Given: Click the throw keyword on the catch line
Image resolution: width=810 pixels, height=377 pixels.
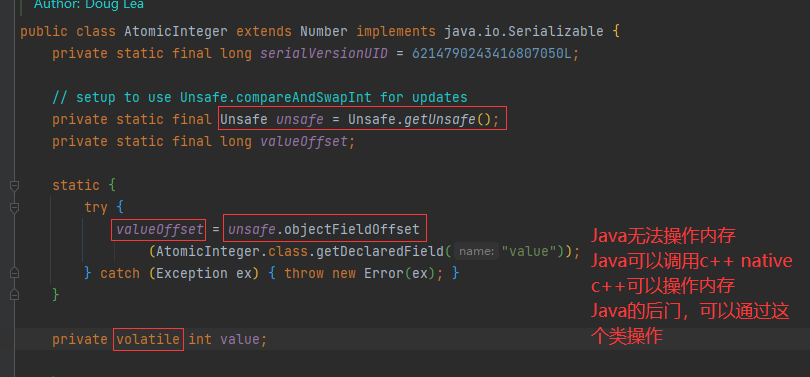Looking at the screenshot, I should (304, 273).
